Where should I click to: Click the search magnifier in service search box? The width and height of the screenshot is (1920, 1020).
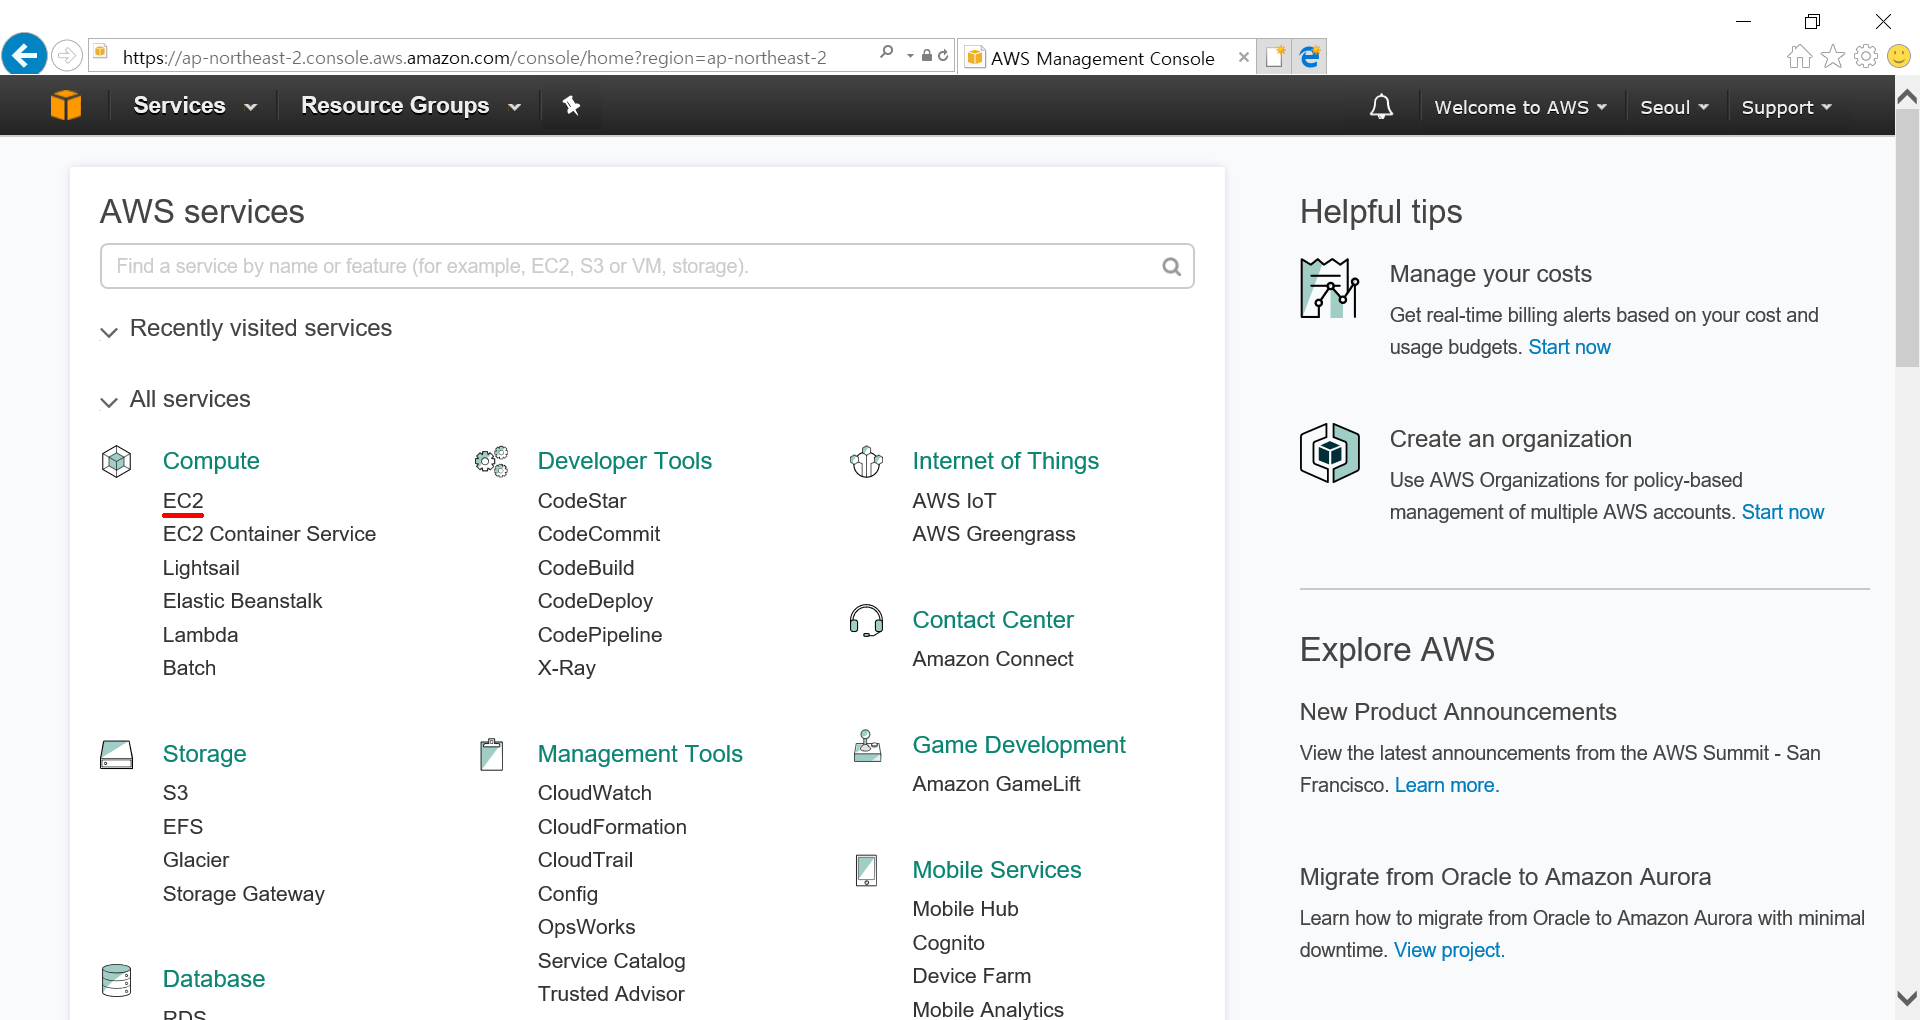point(1171,266)
